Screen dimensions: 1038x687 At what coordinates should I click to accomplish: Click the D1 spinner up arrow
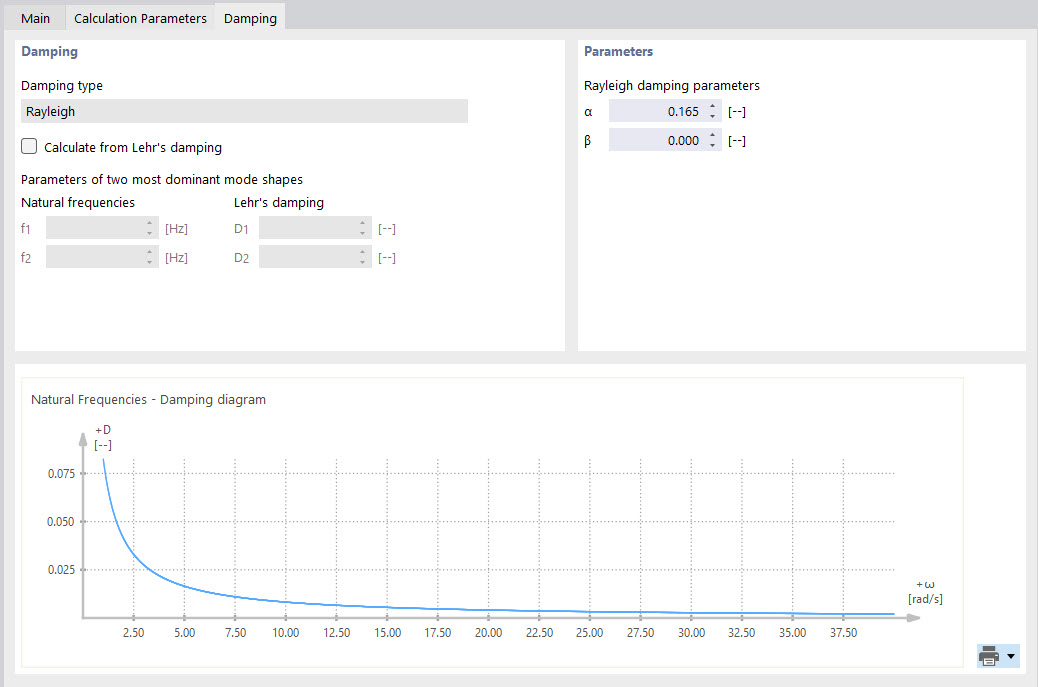point(361,223)
